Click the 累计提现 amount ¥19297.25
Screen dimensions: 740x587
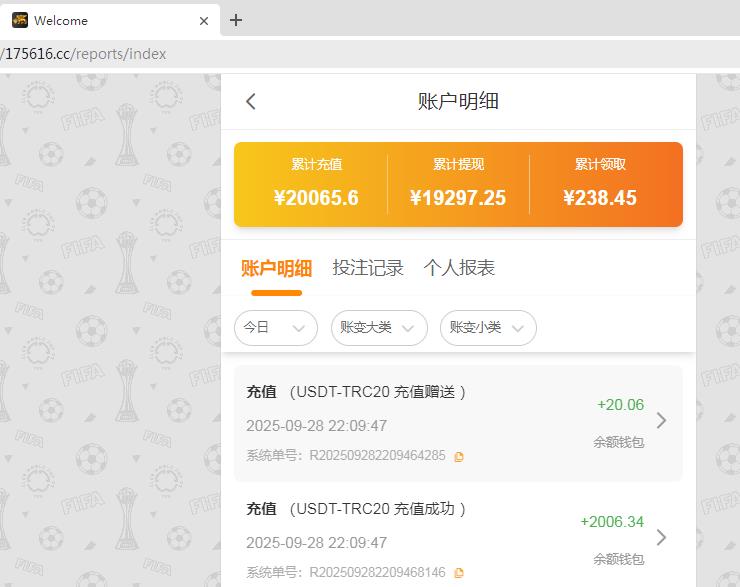click(458, 198)
